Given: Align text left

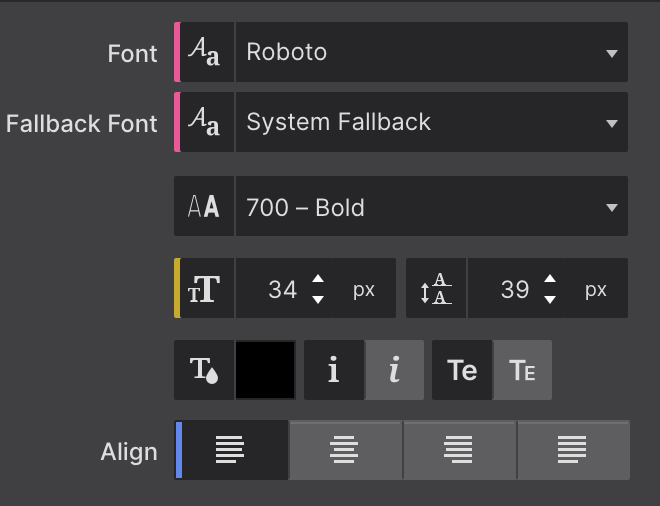Looking at the screenshot, I should coord(231,450).
